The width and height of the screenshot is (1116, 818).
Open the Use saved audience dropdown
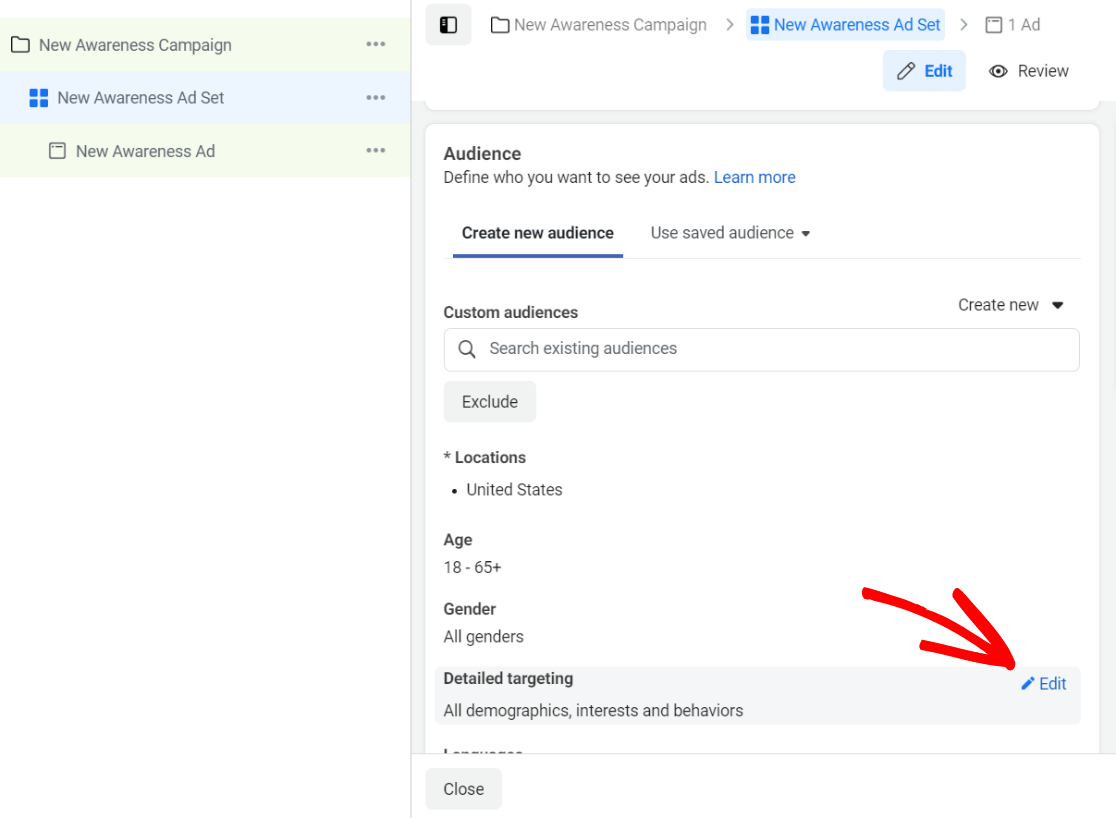[x=730, y=232]
